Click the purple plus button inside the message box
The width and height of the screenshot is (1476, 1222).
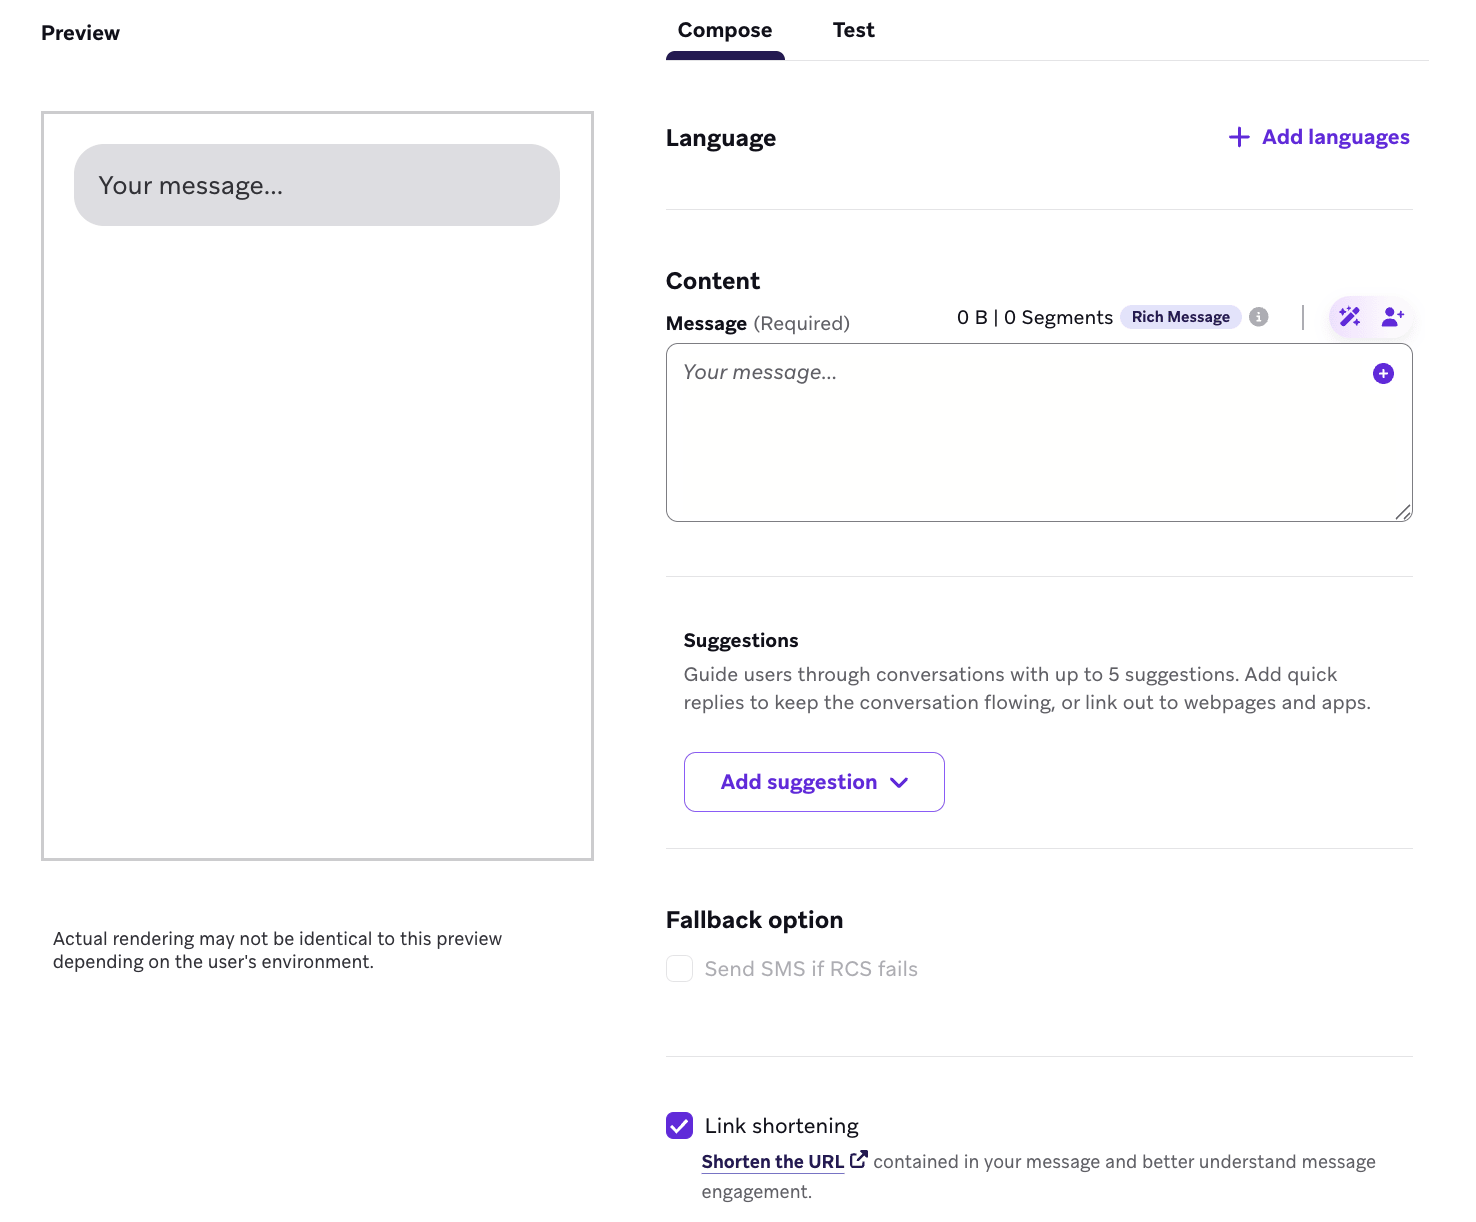tap(1383, 373)
